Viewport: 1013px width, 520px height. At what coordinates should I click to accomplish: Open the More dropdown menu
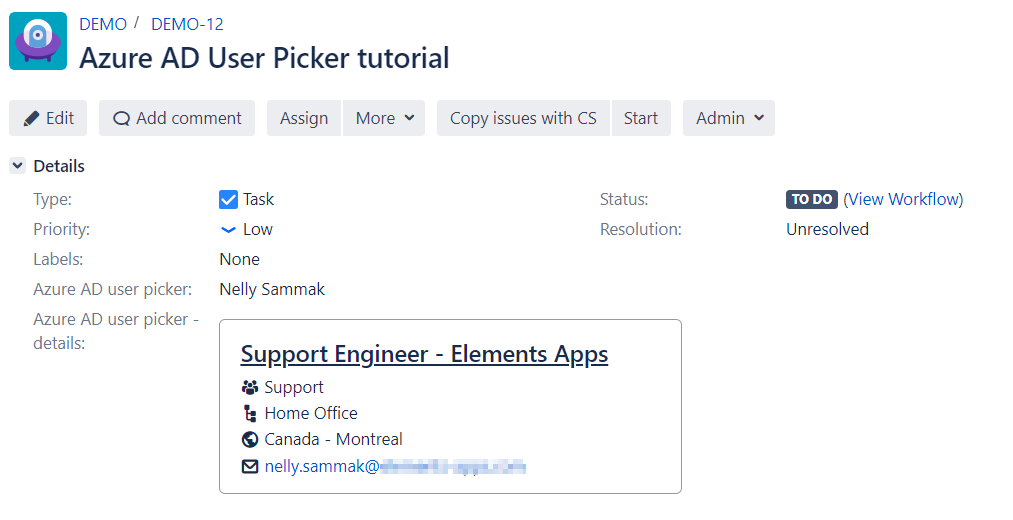384,118
